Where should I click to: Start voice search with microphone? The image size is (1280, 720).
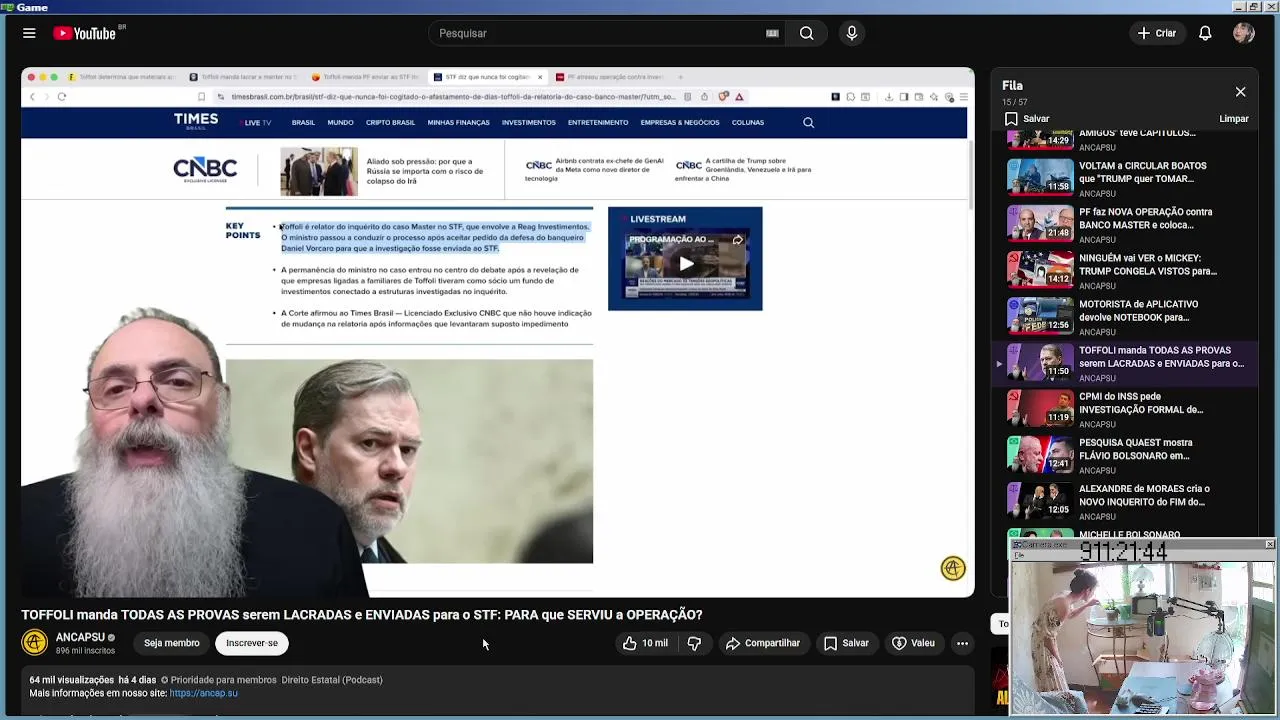coord(852,33)
